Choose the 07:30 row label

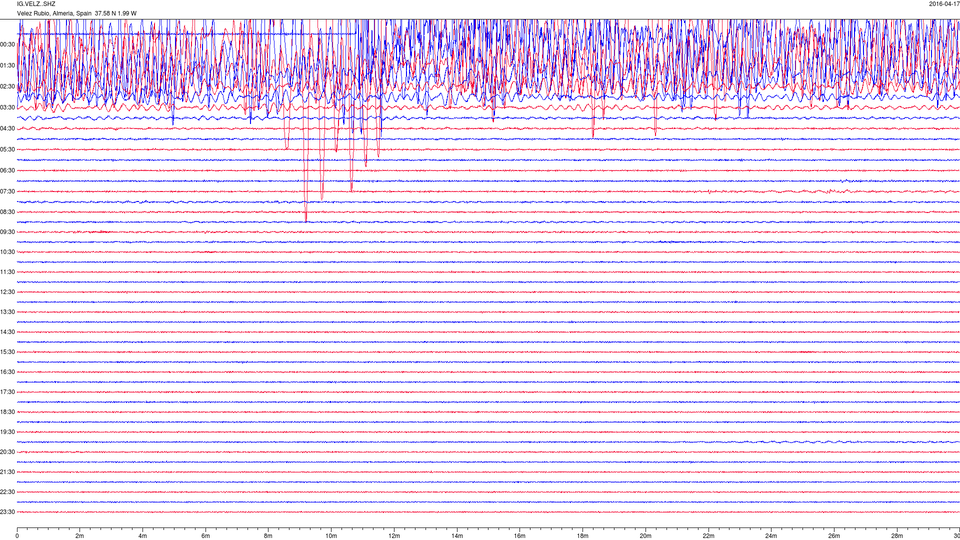[7, 191]
